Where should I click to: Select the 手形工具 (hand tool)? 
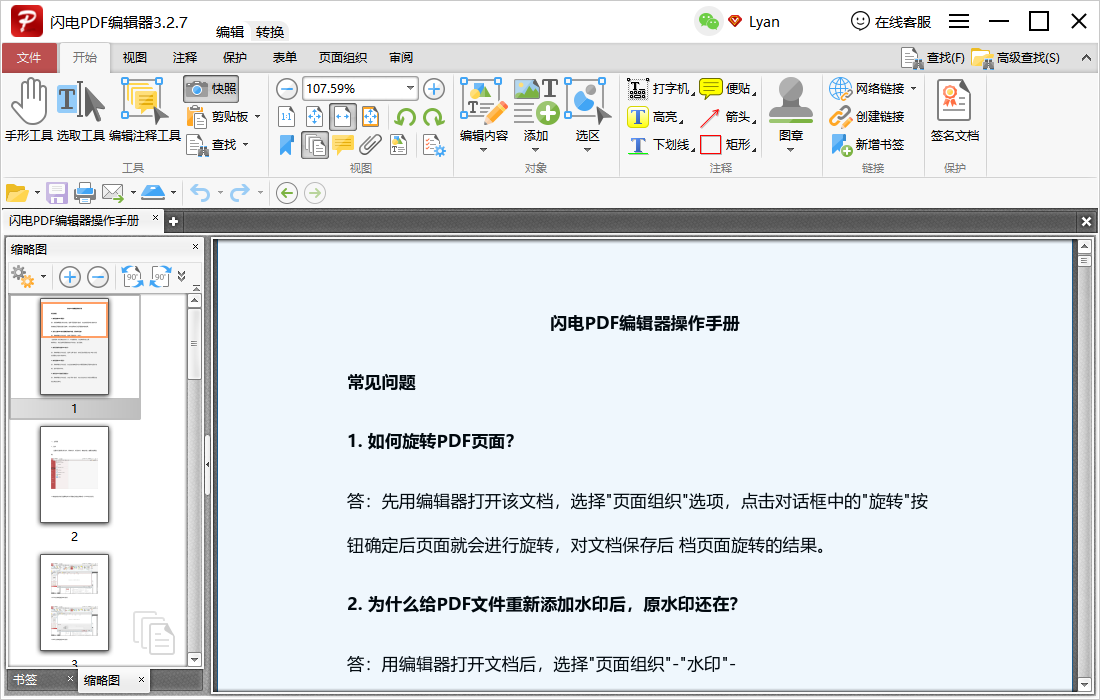(29, 105)
